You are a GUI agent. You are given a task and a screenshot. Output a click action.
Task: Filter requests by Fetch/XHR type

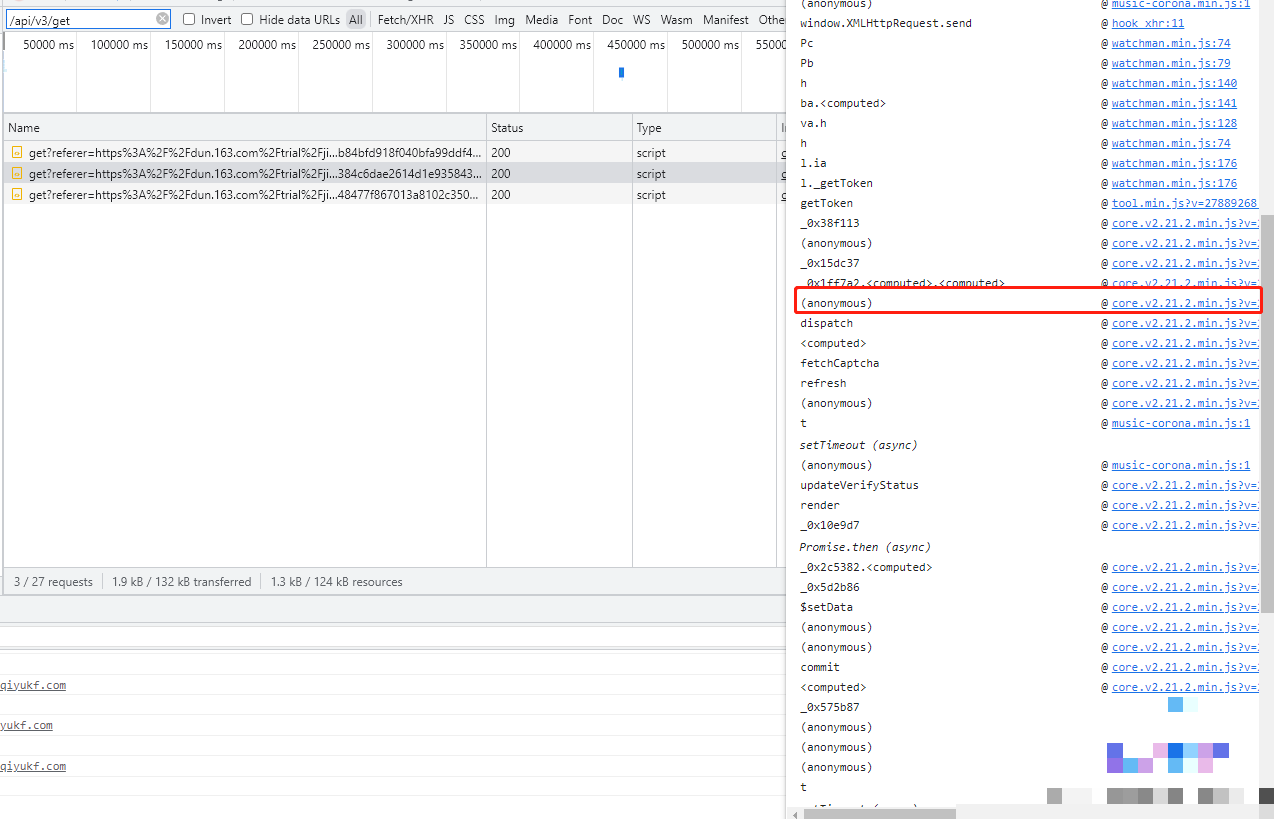click(405, 19)
